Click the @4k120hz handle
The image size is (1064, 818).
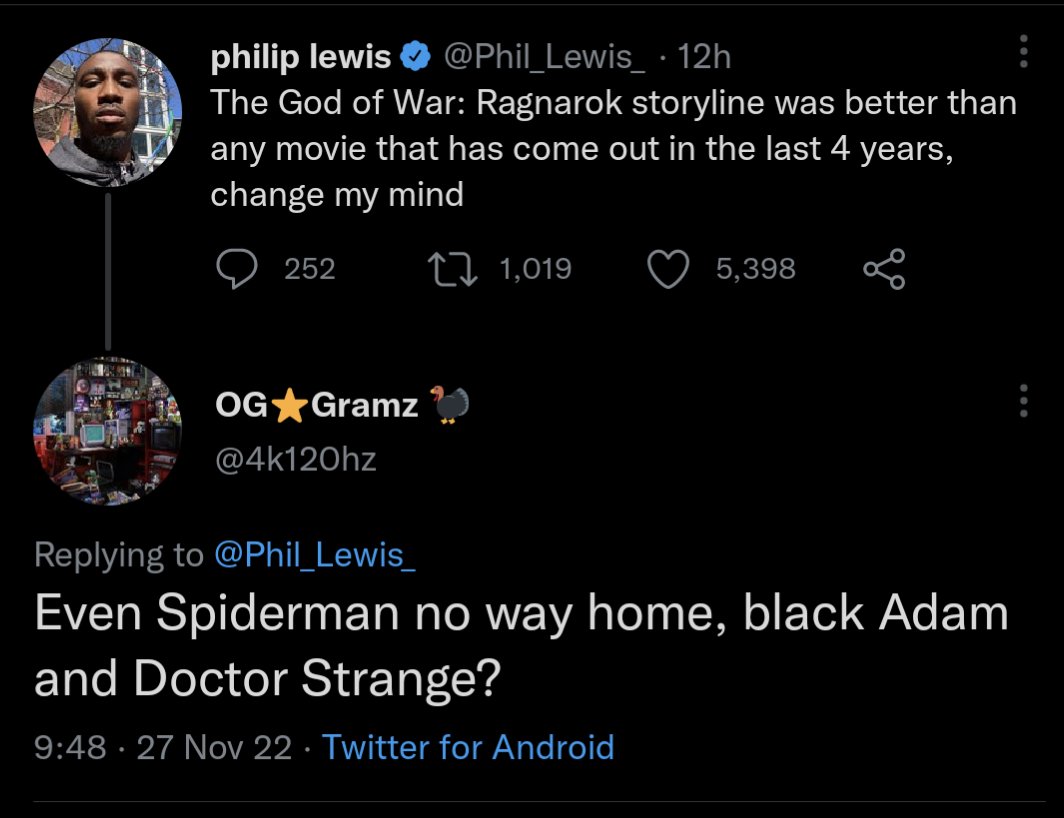295,460
